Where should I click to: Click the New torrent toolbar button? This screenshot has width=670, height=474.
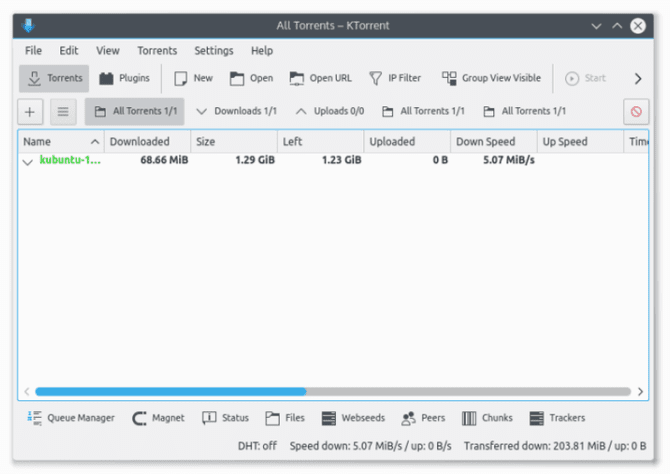click(x=193, y=79)
